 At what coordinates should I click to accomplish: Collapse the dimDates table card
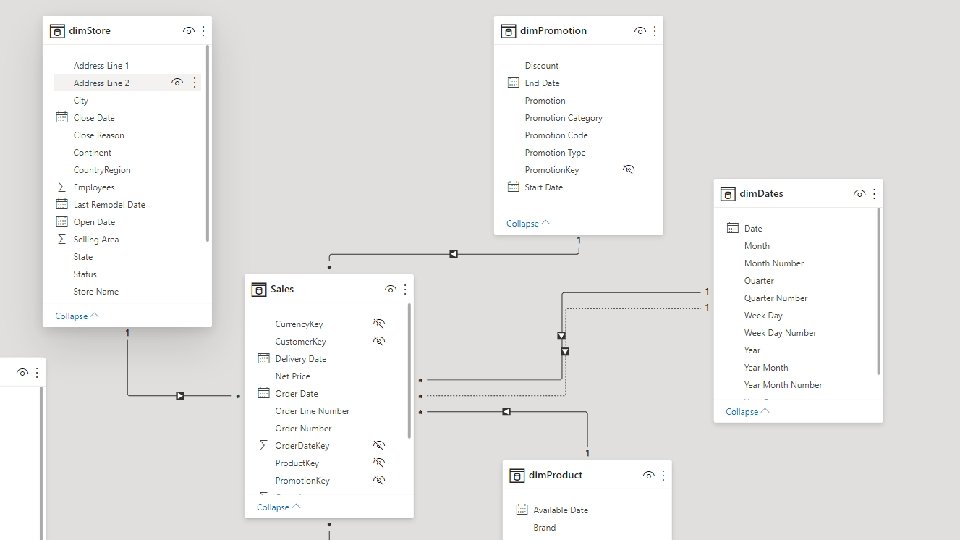point(747,411)
